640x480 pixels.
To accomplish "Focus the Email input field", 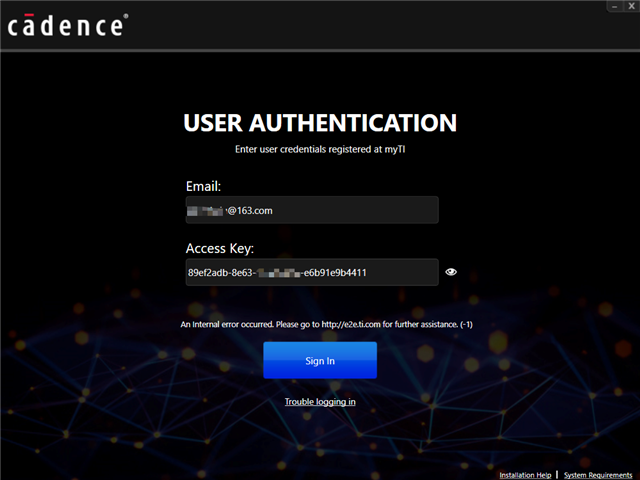I will click(312, 210).
